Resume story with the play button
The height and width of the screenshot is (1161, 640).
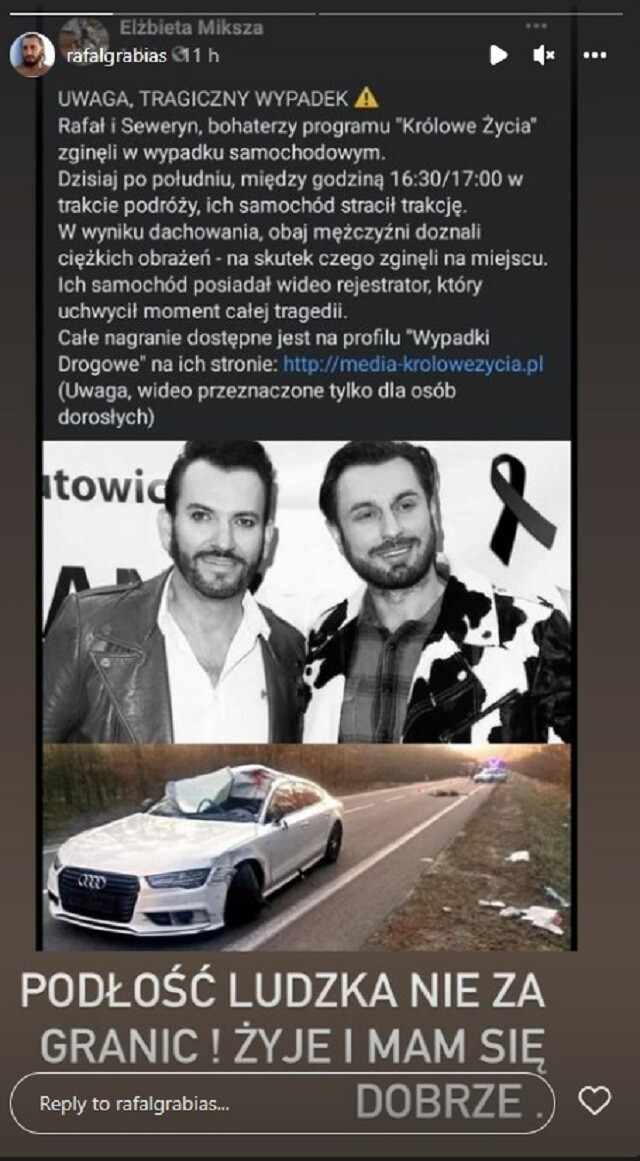click(x=499, y=55)
